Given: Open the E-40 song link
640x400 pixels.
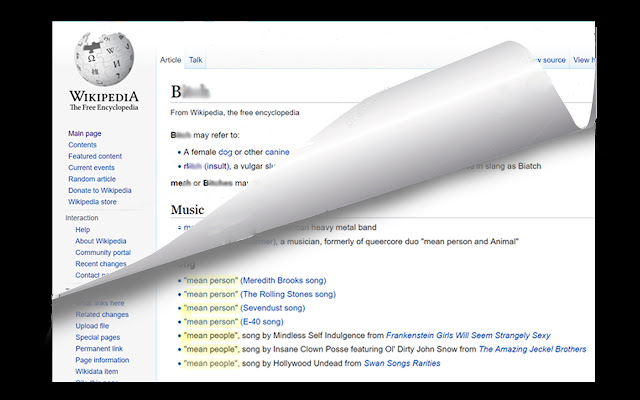Looking at the screenshot, I should 262,322.
